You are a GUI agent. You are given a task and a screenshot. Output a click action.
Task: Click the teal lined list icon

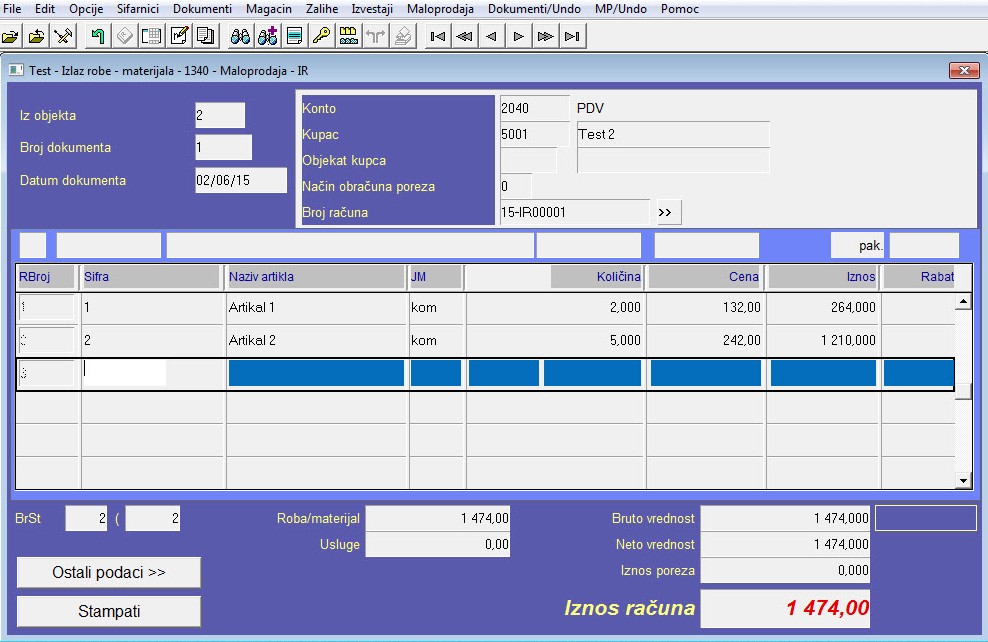tap(294, 37)
